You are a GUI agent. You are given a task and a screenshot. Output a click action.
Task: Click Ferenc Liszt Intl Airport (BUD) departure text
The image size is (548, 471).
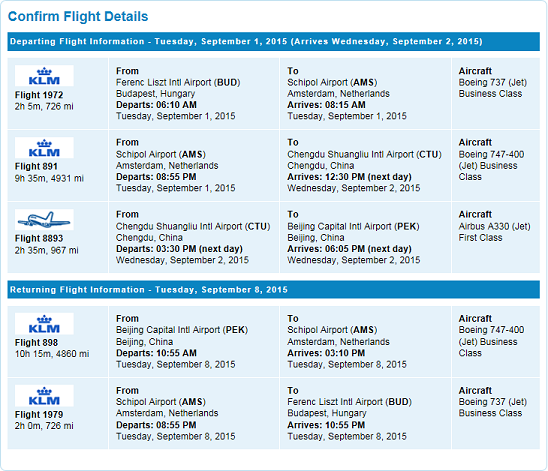coord(178,82)
